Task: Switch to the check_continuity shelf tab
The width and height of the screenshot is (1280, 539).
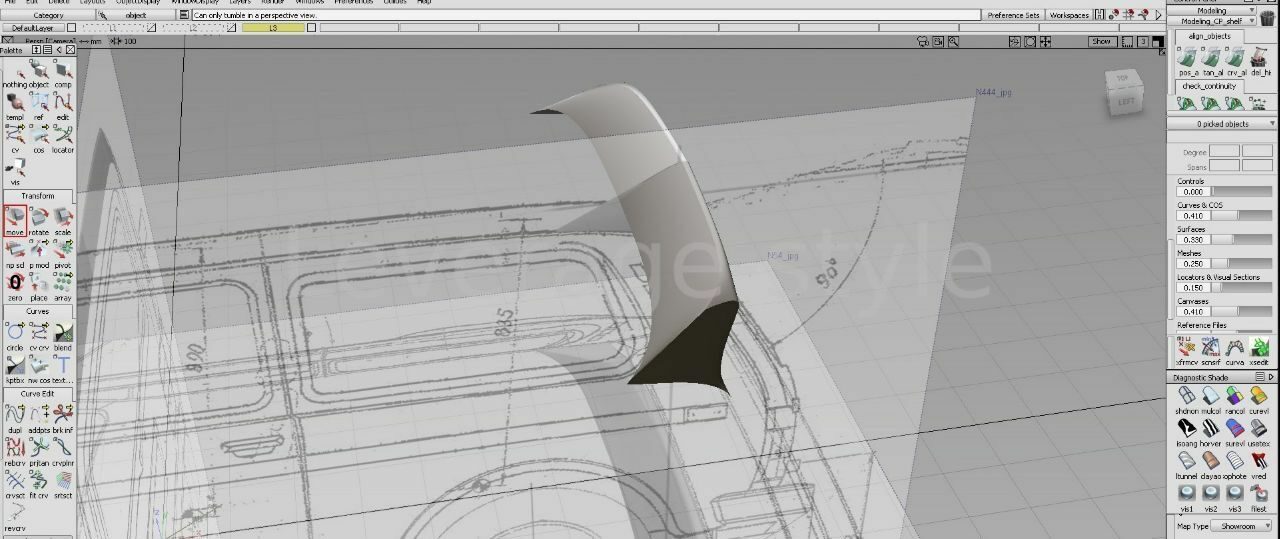Action: (1210, 86)
